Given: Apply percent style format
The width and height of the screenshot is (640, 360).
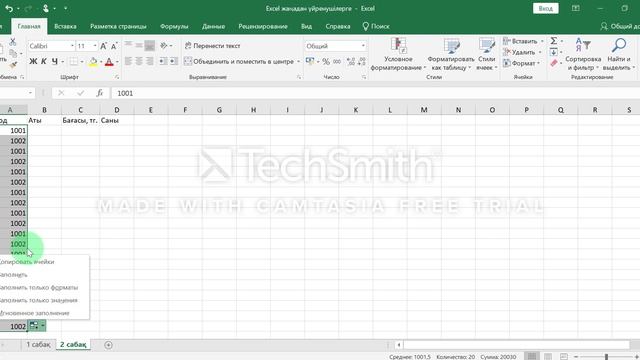Looking at the screenshot, I should click(x=326, y=62).
